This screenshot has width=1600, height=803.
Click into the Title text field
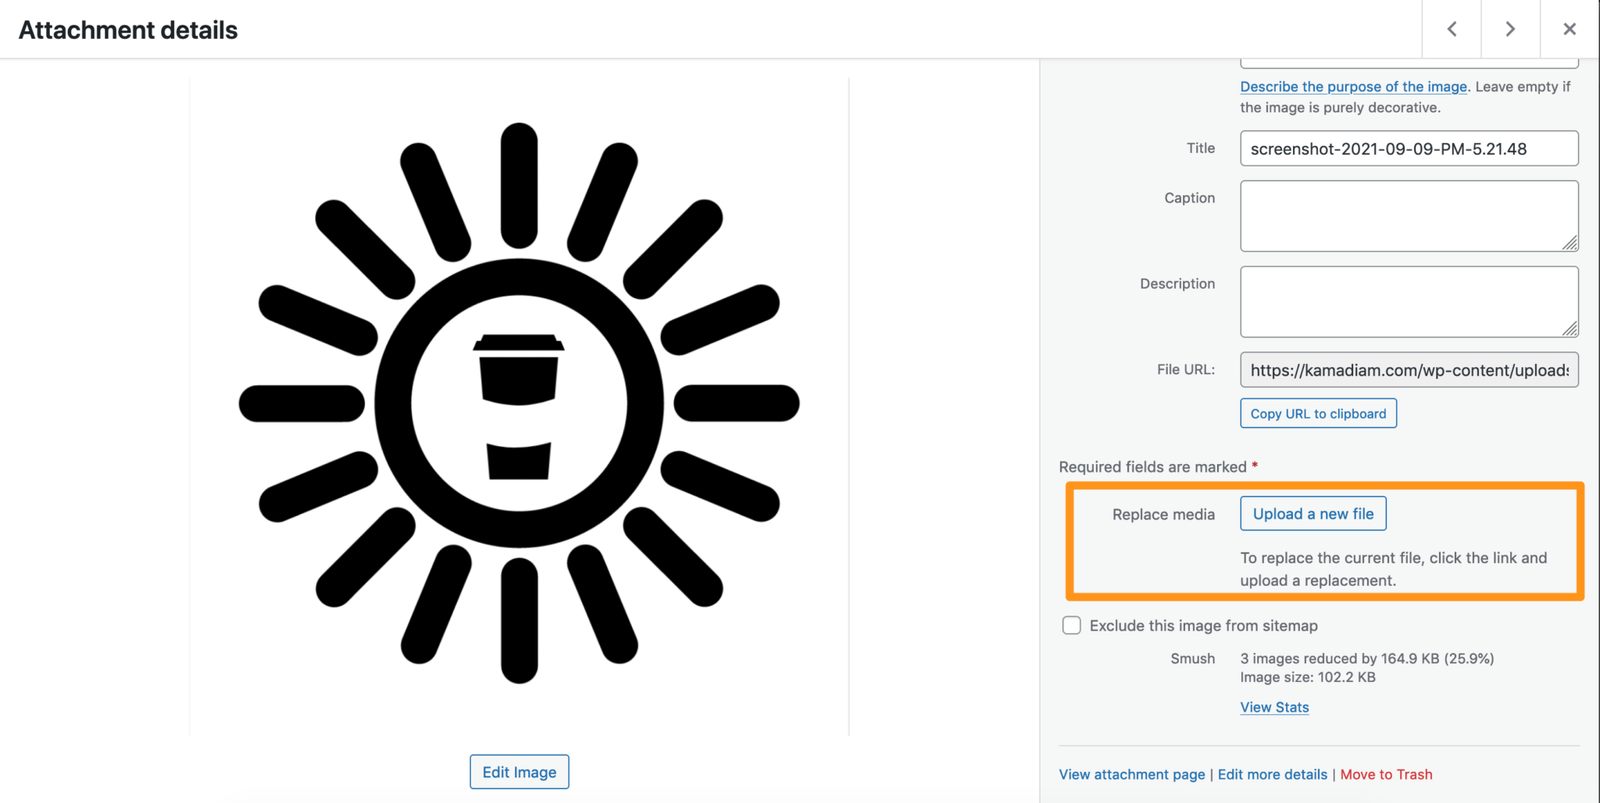(x=1408, y=149)
